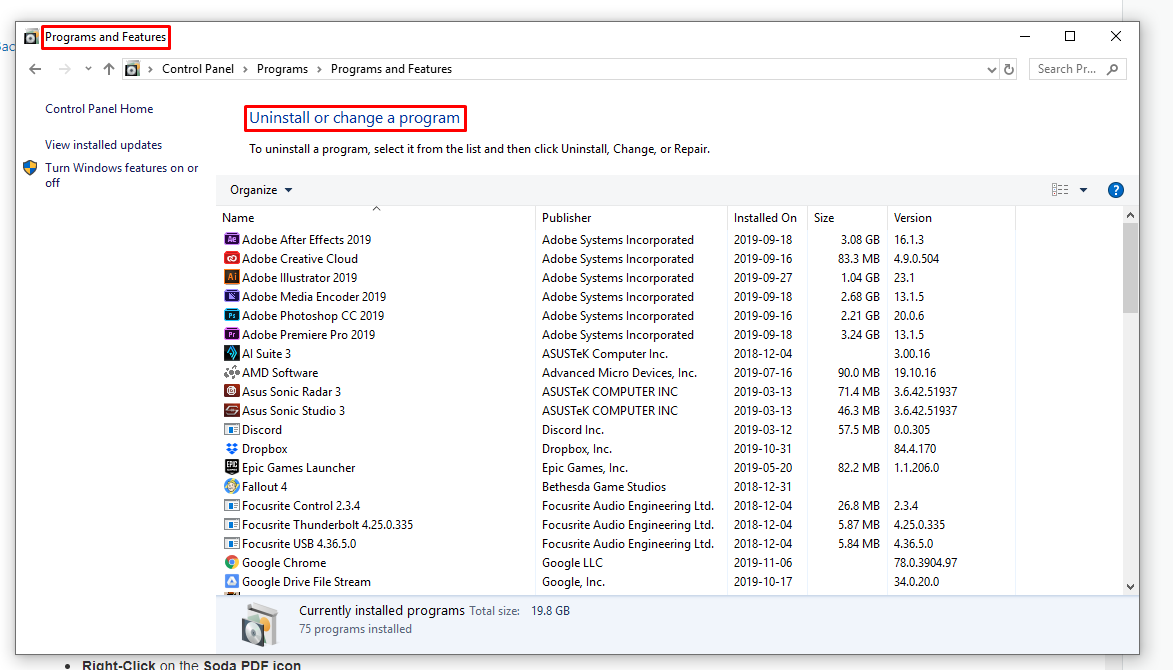Click the Fallout 4 icon
The height and width of the screenshot is (670, 1173).
point(232,486)
